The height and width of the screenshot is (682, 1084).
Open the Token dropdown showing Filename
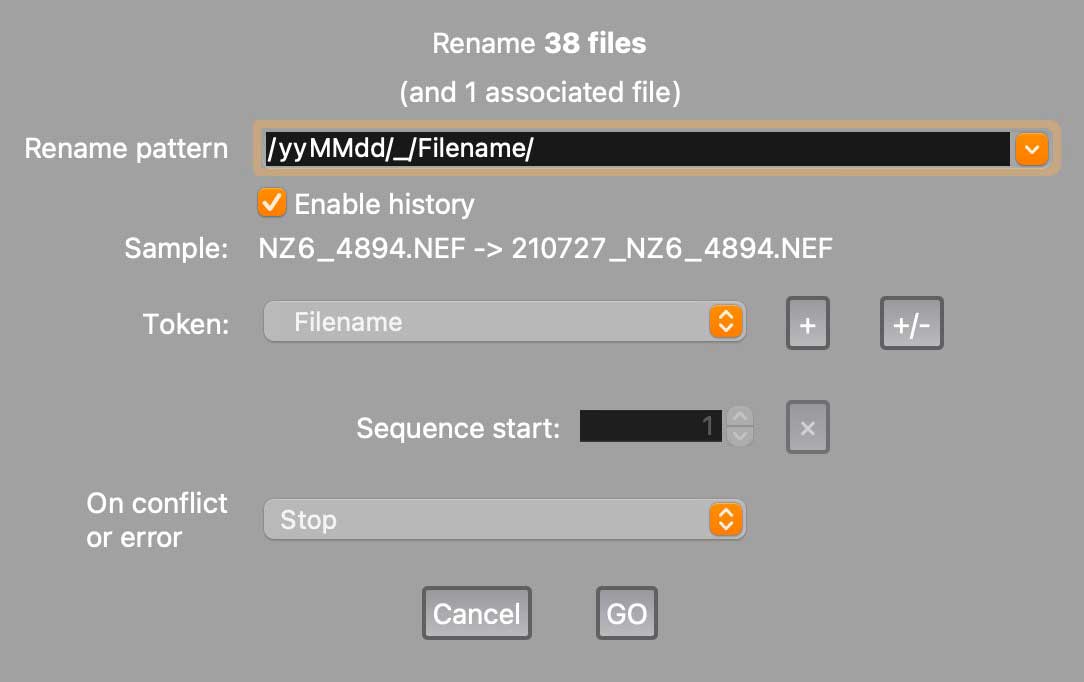(x=490, y=322)
